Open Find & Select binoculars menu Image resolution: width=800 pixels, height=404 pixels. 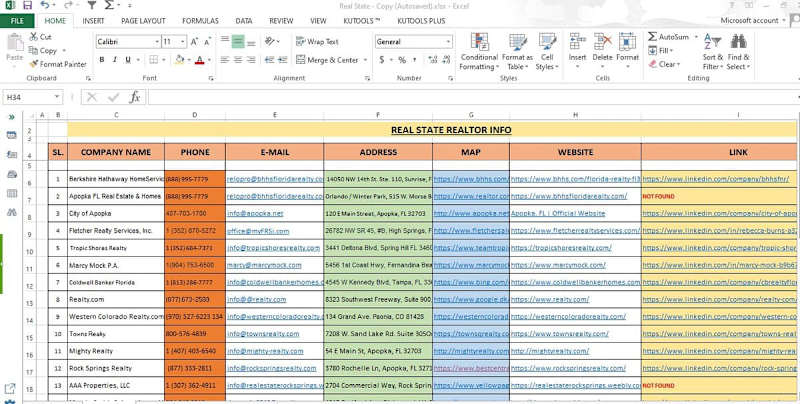[738, 52]
